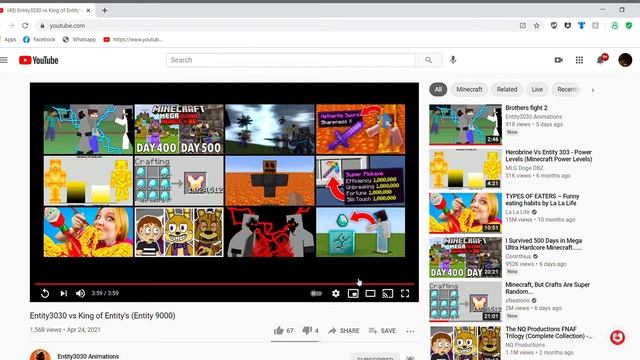Switch to theater mode
Viewport: 640px width, 360px height.
click(370, 293)
